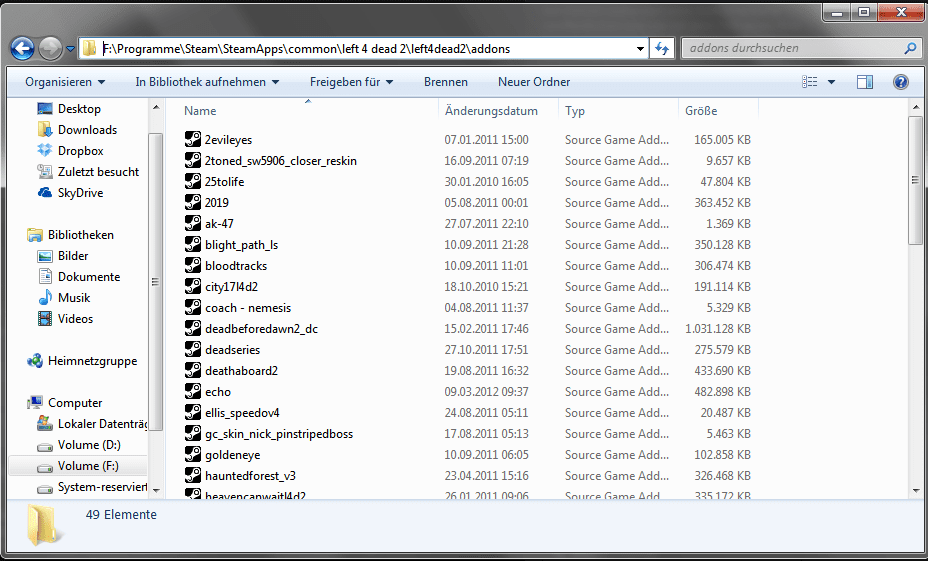Click the change view icon
This screenshot has width=928, height=561.
(x=810, y=82)
